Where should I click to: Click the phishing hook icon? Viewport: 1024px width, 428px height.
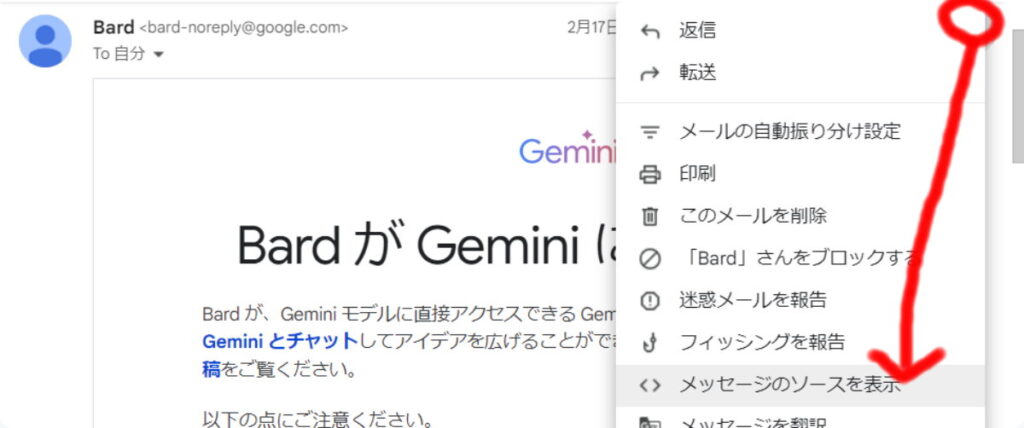[650, 343]
